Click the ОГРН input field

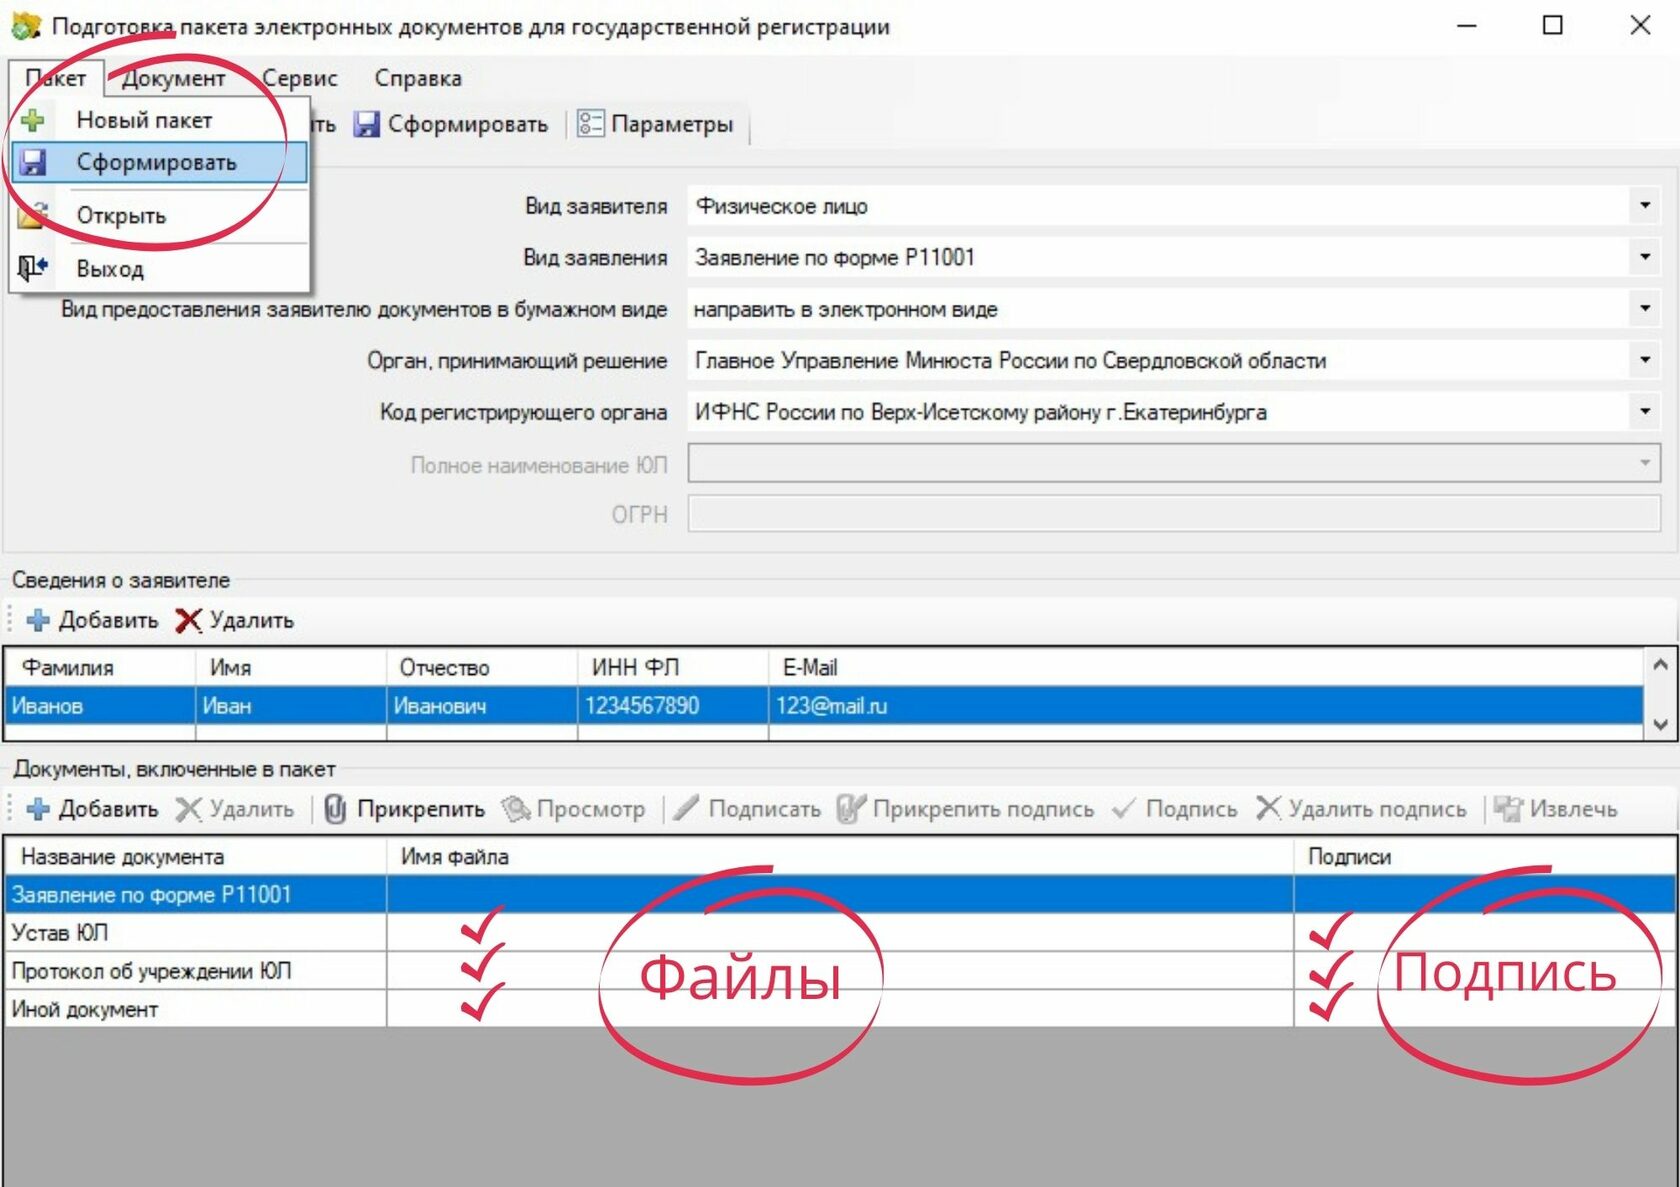1174,514
